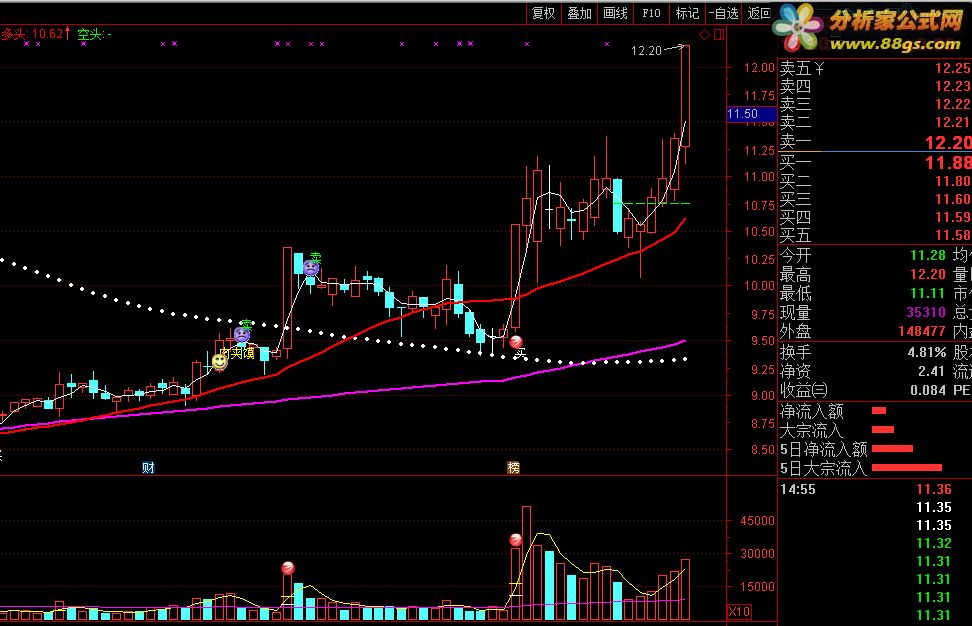Click the 14:55 trade time entry
The width and height of the screenshot is (972, 626).
click(x=798, y=489)
